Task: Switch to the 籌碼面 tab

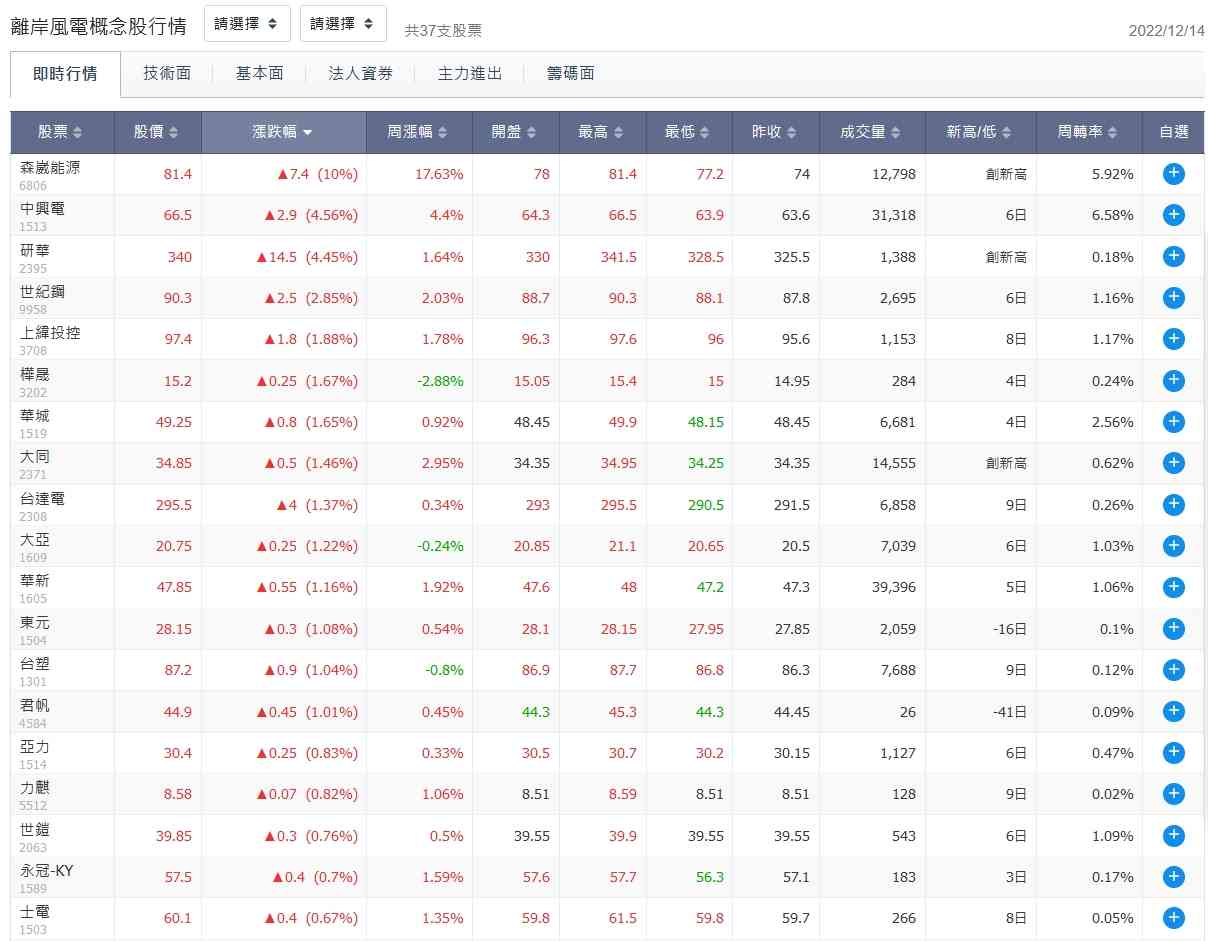Action: click(x=571, y=74)
